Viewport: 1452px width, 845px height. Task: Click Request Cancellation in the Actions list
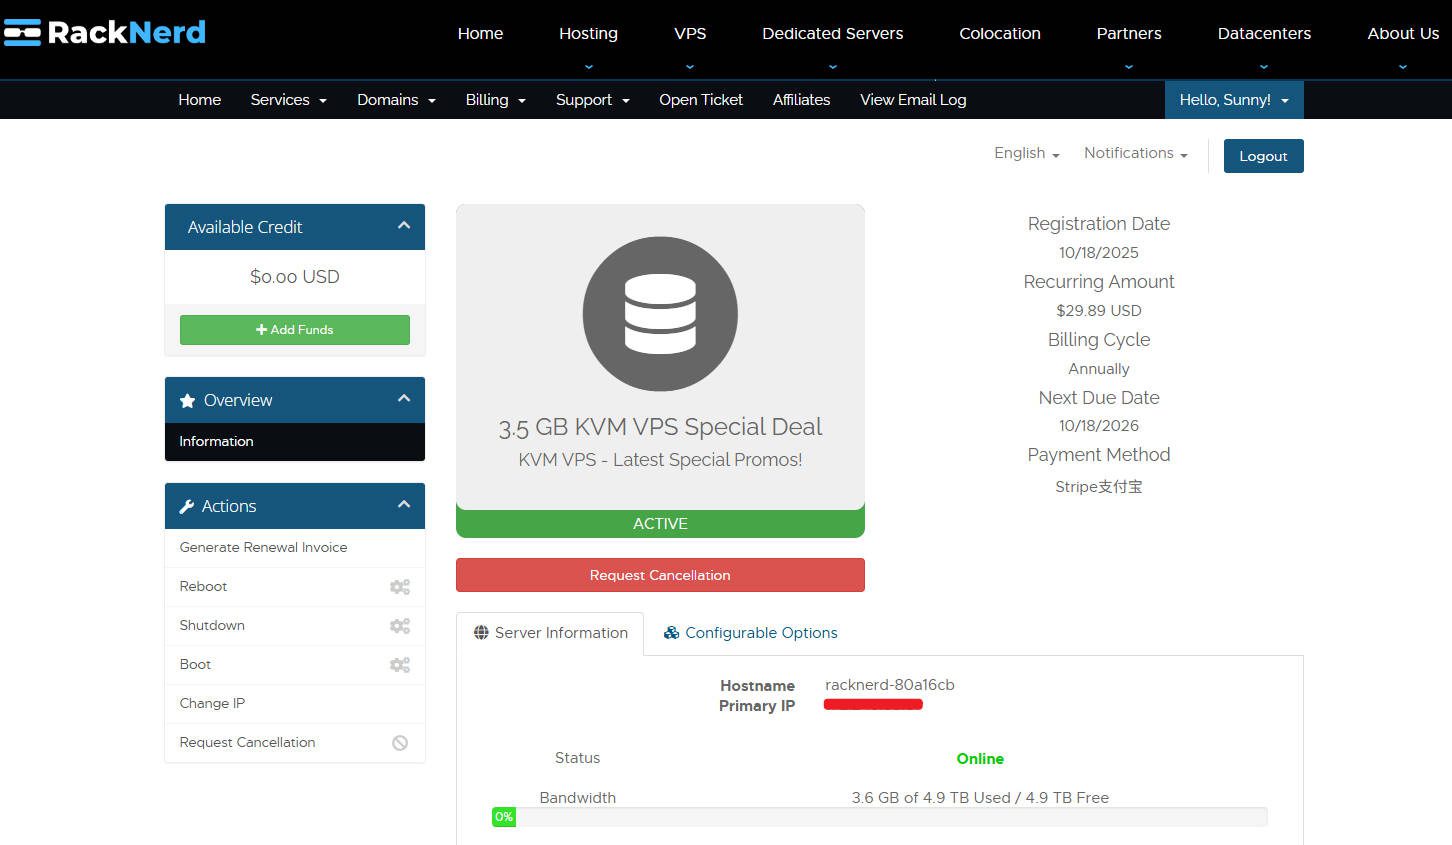(295, 743)
